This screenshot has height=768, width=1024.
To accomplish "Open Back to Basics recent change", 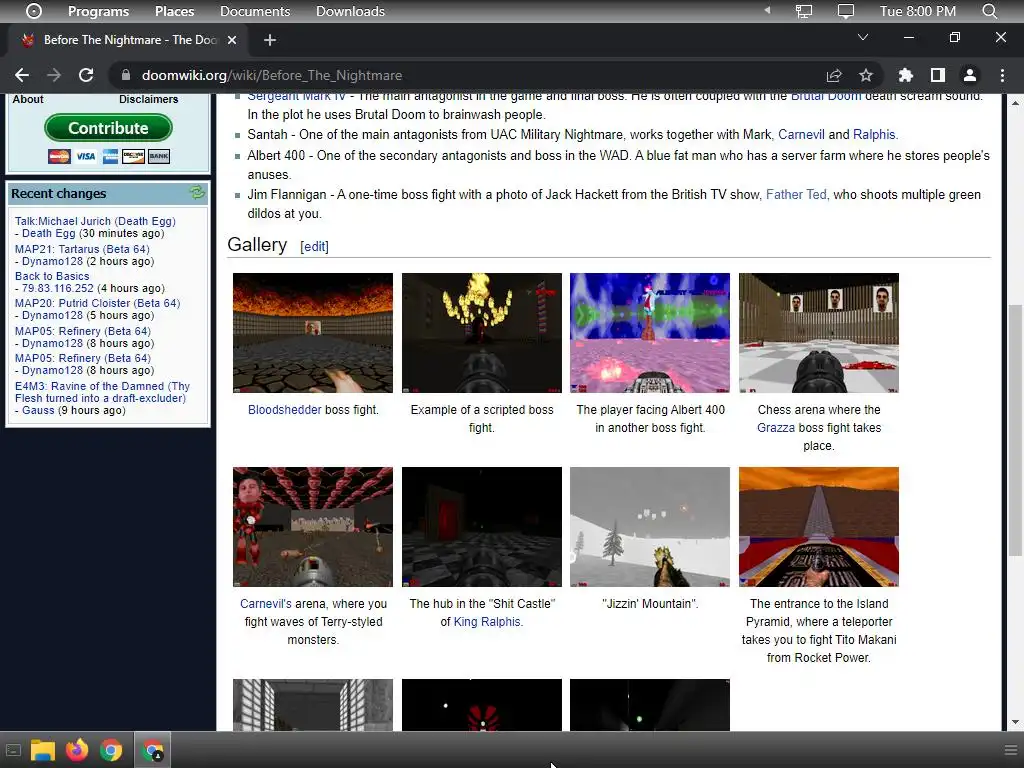I will [x=52, y=276].
